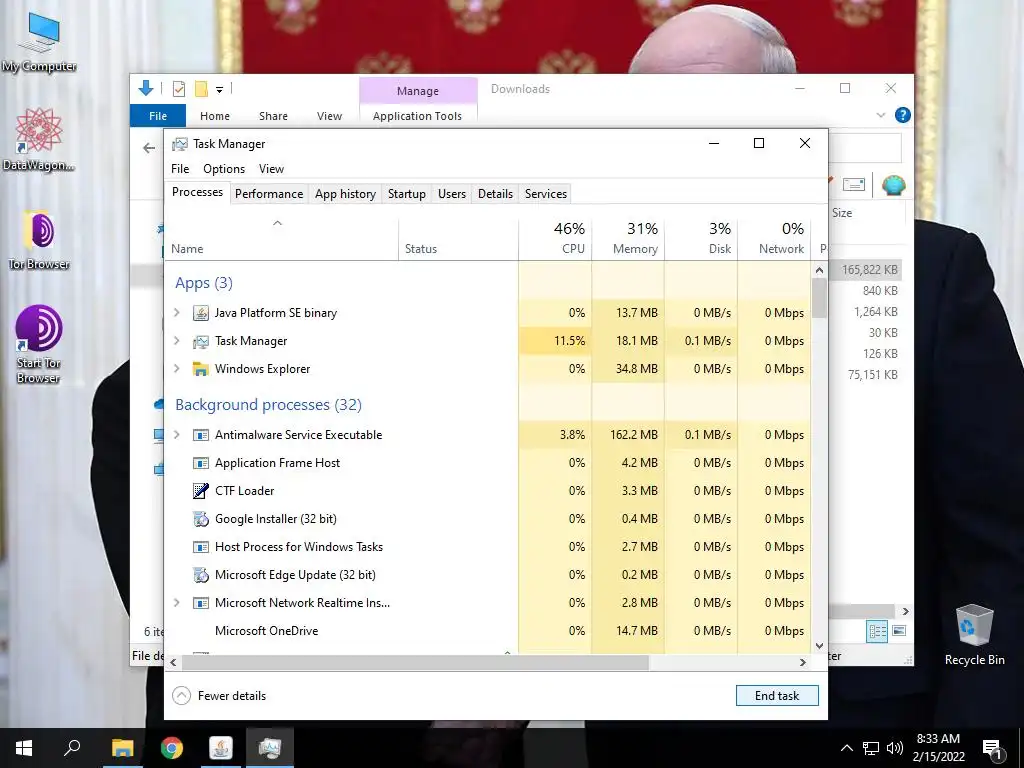The height and width of the screenshot is (768, 1024).
Task: Switch Explorer to large thumbnails view icon
Action: 899,631
